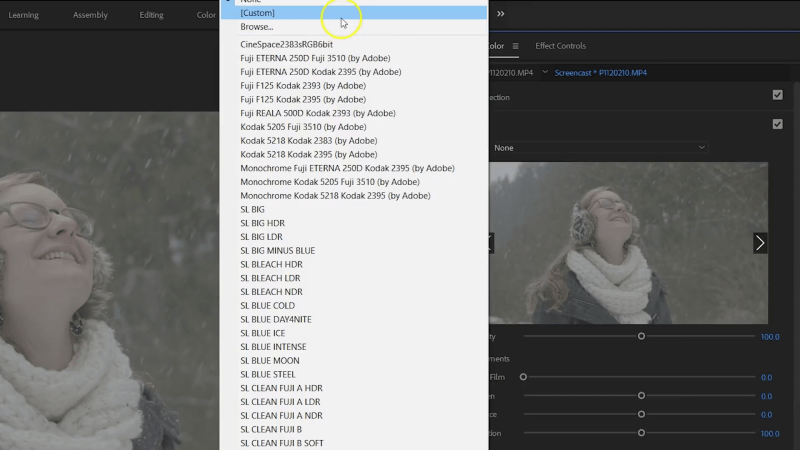
Task: Open the workspace overflow chevrons menu
Action: click(501, 14)
